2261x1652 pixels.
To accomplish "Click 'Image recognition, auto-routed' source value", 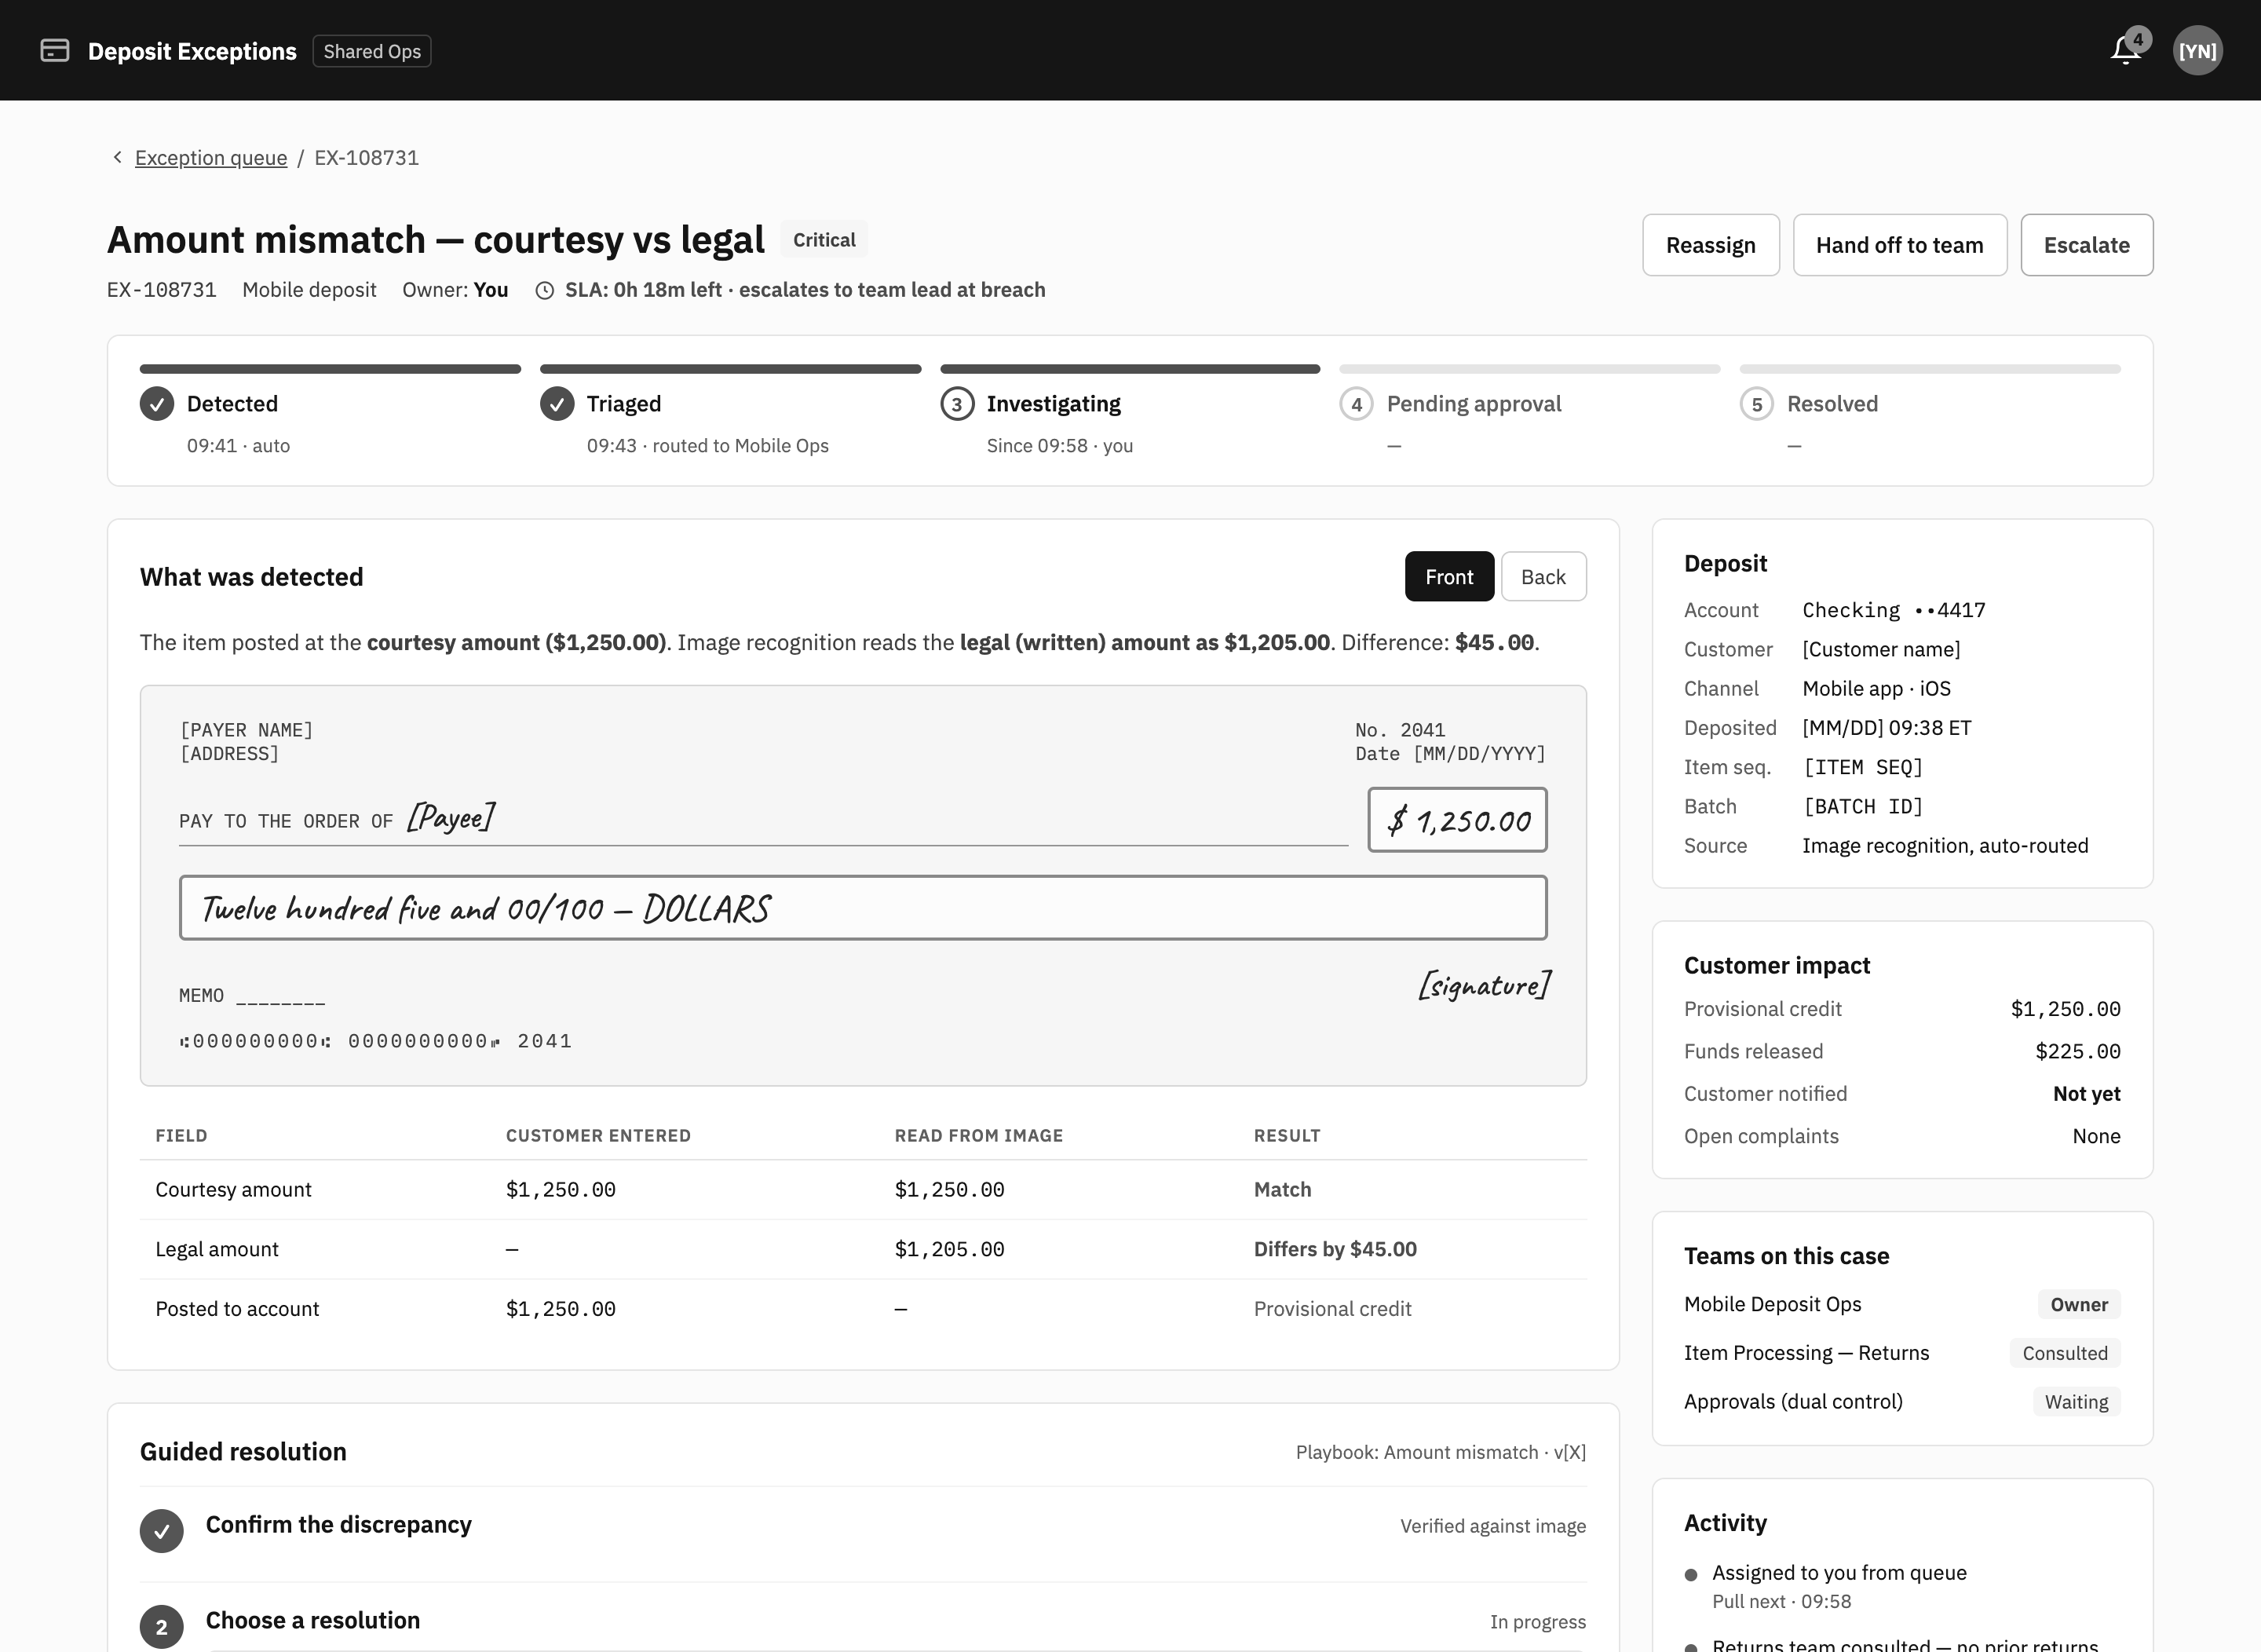I will pyautogui.click(x=1945, y=846).
